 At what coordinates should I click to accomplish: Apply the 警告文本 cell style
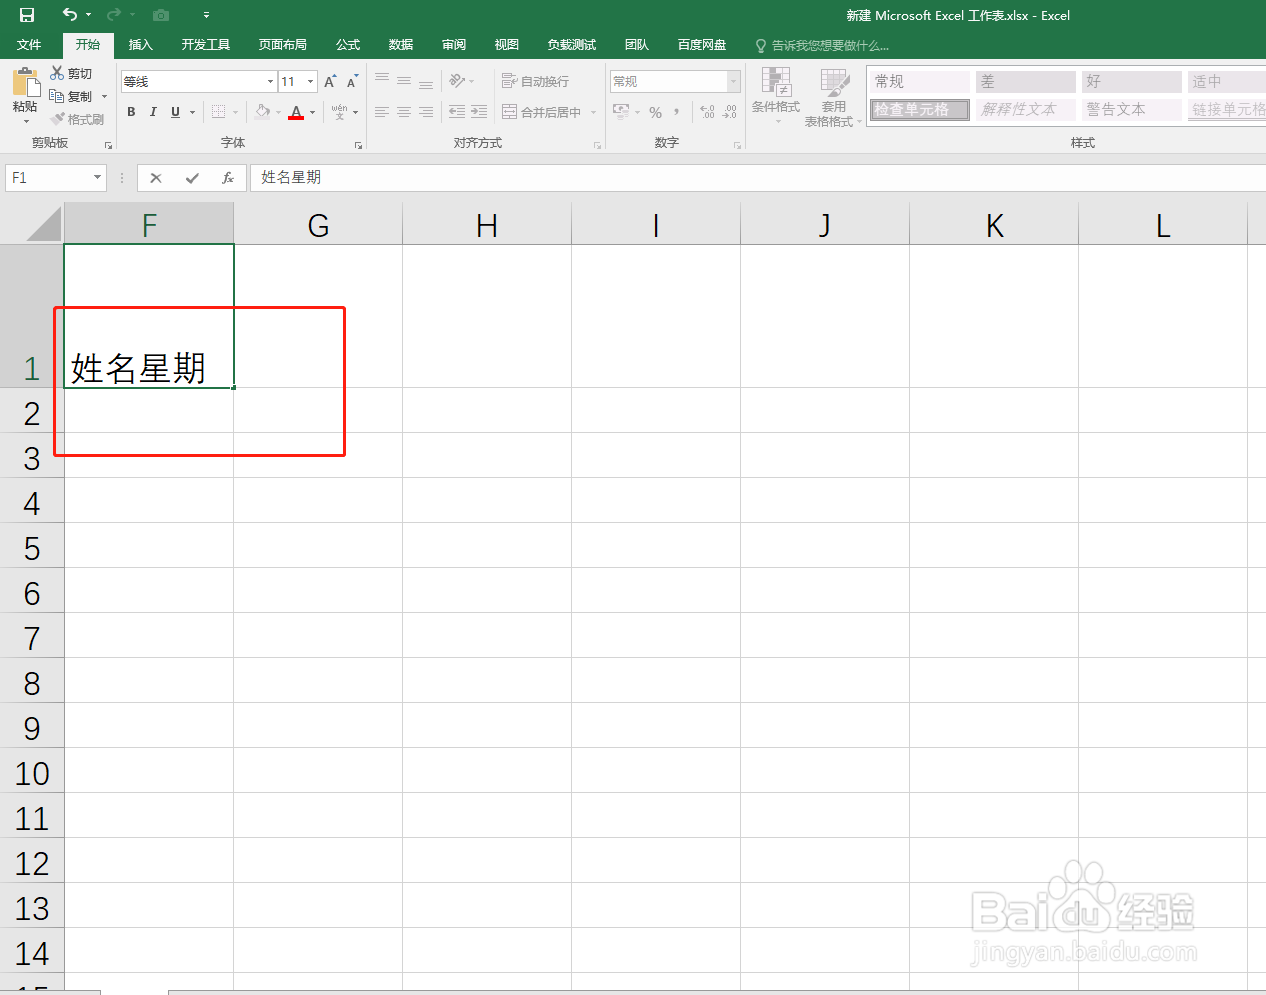[1131, 109]
